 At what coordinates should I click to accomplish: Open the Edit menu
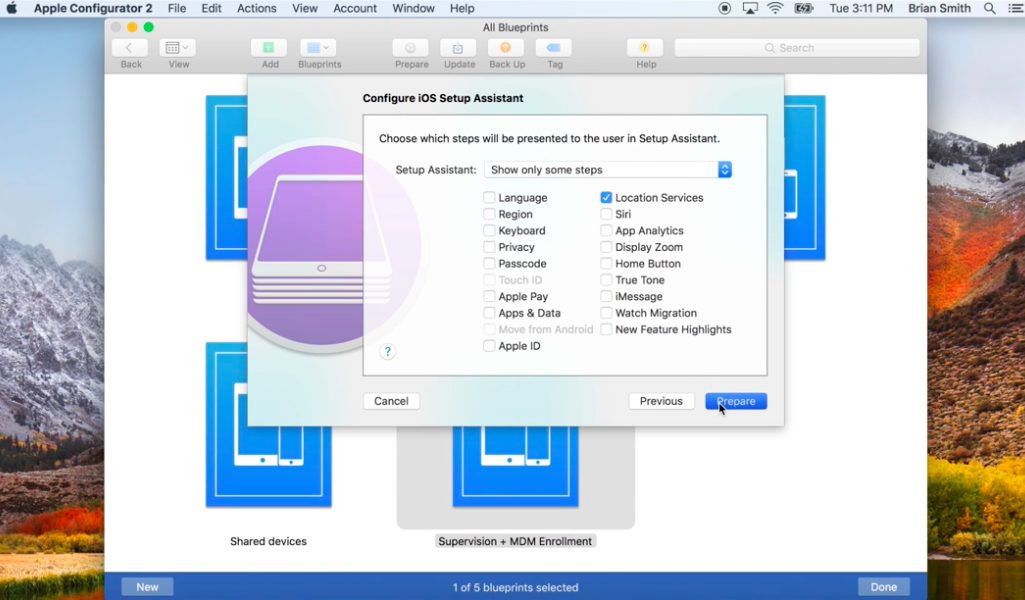pyautogui.click(x=211, y=8)
